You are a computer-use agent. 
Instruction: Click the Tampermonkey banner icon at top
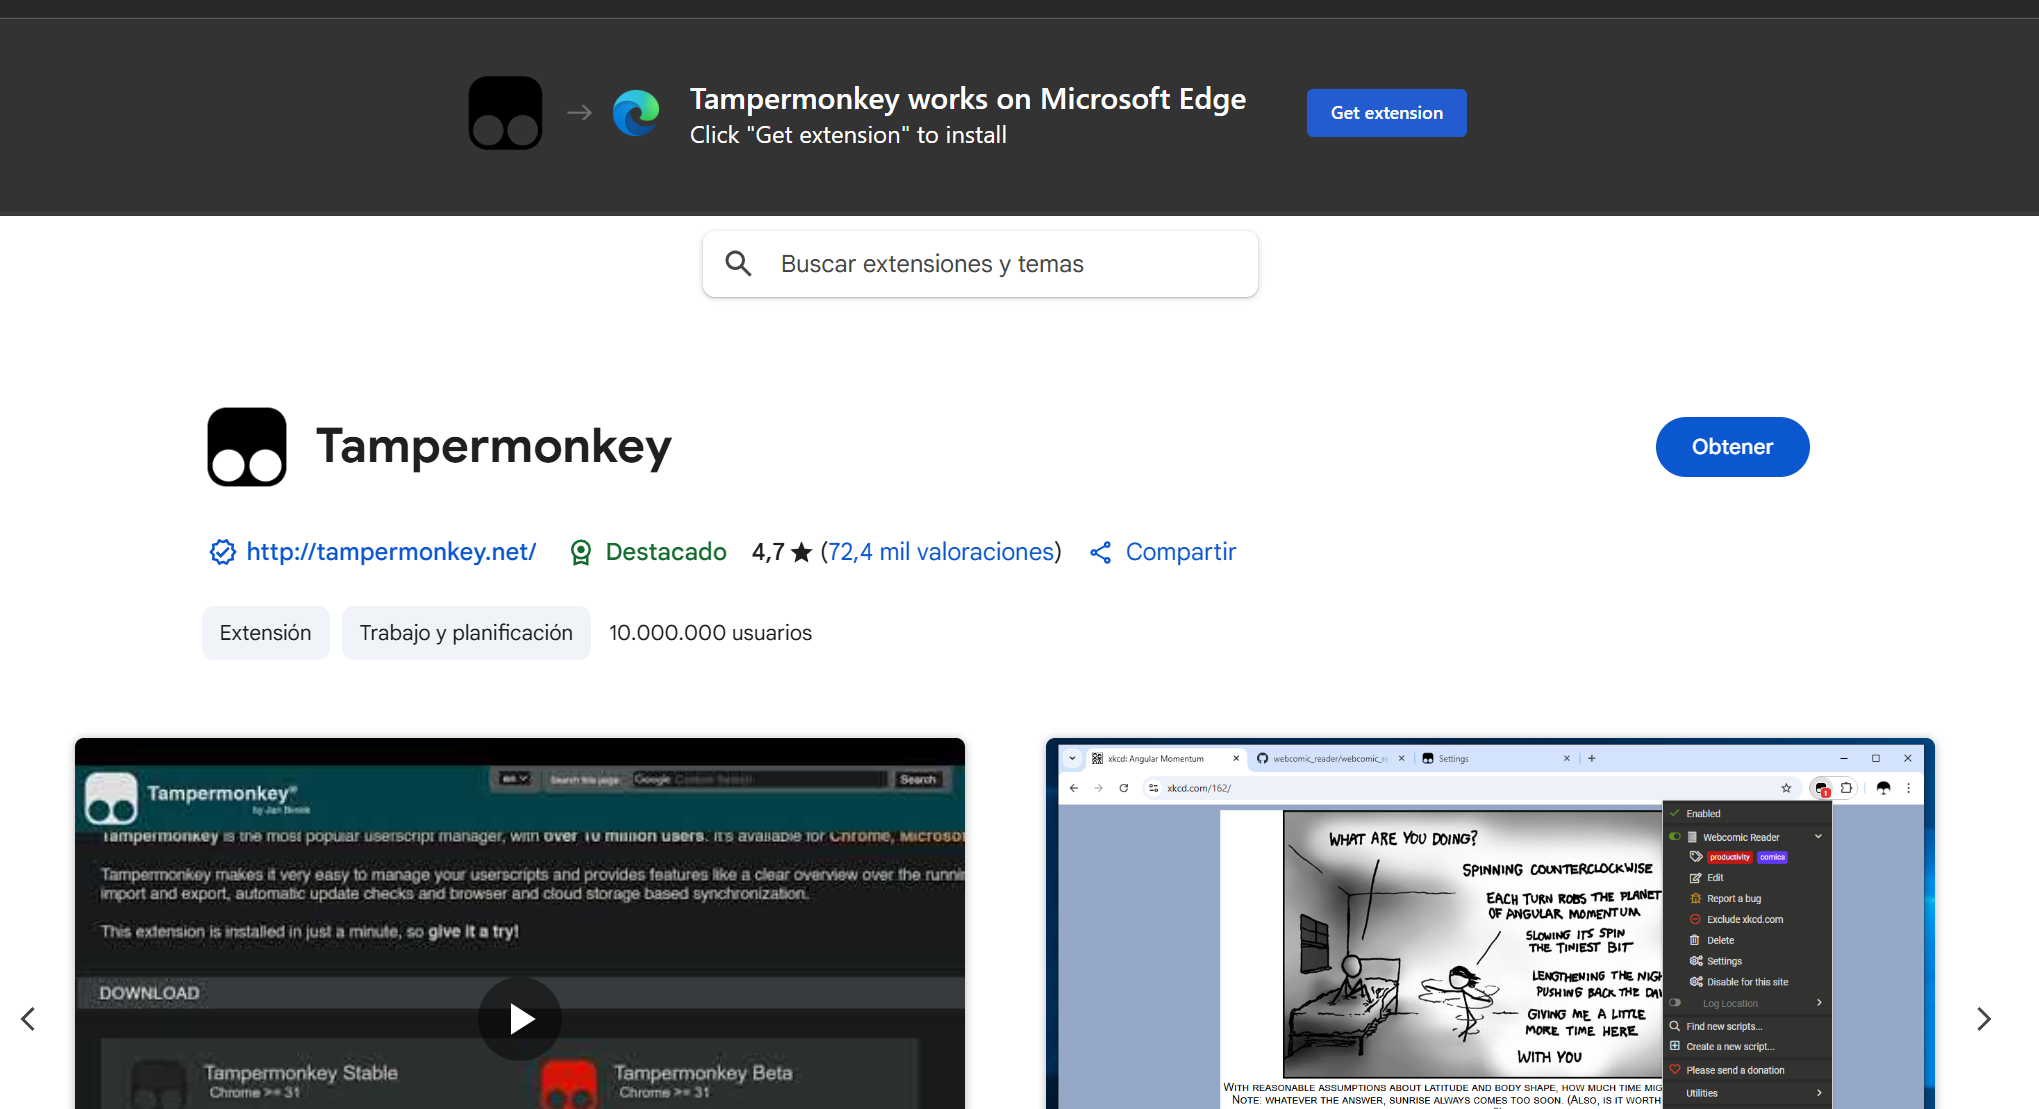(505, 113)
